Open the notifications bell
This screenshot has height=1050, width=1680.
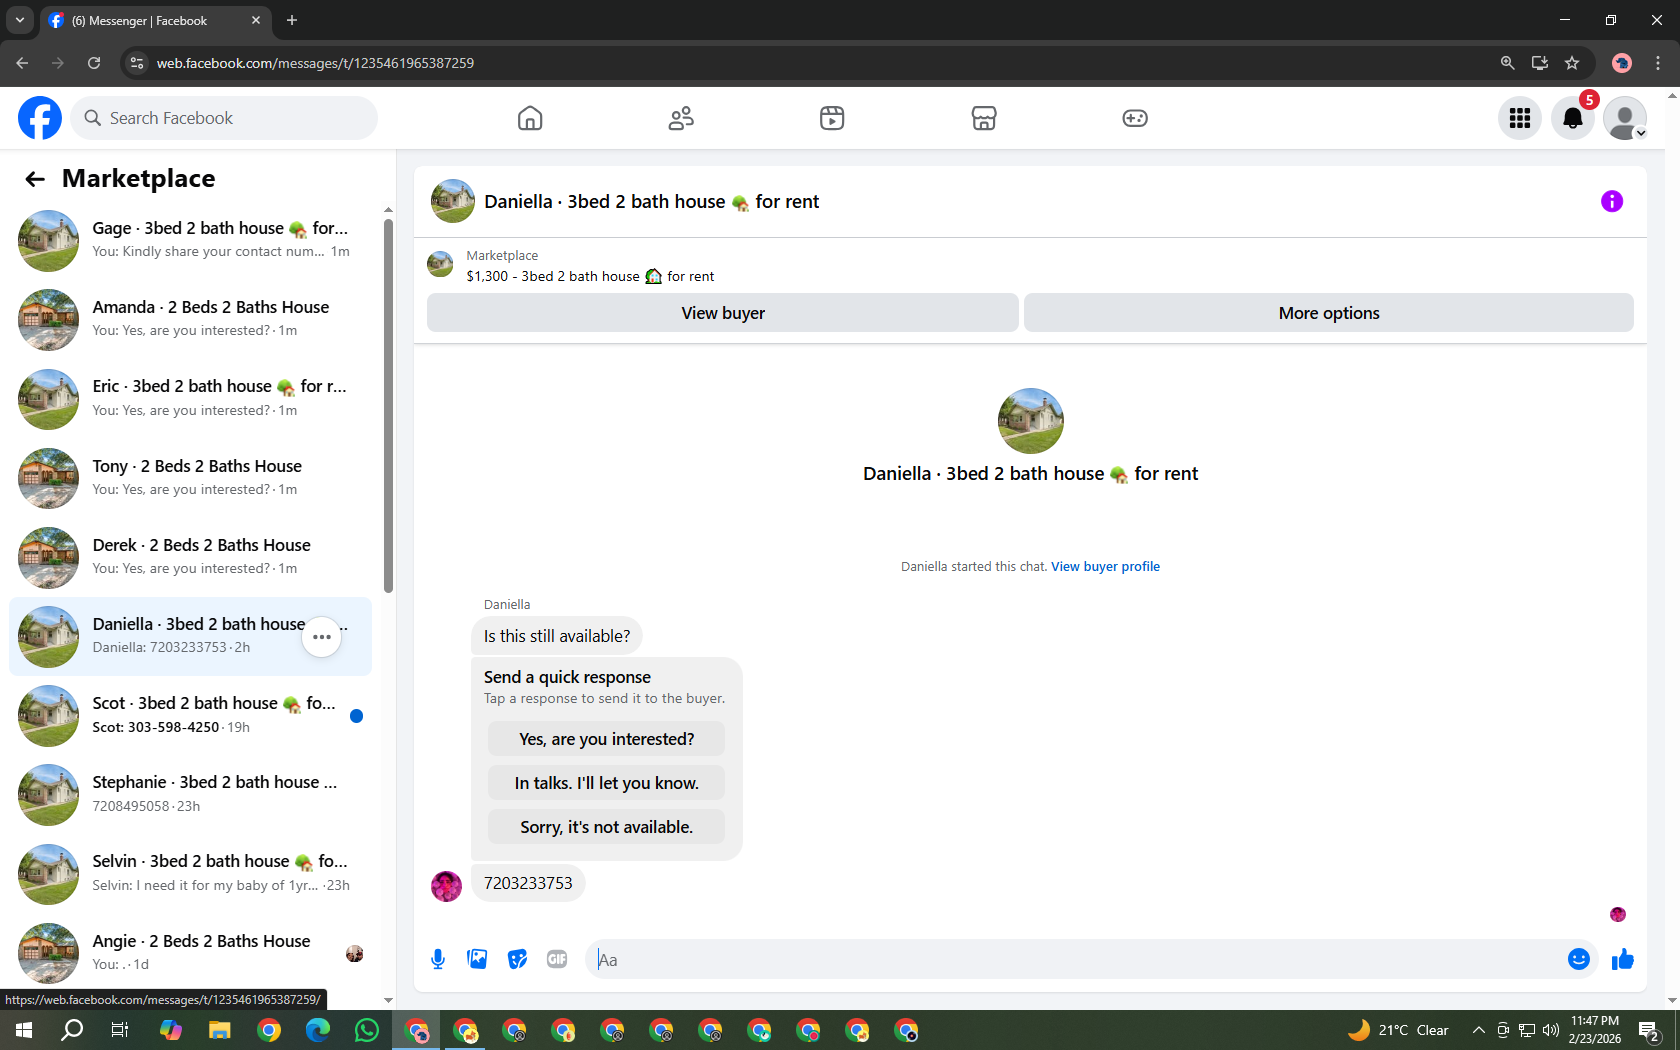pyautogui.click(x=1573, y=118)
